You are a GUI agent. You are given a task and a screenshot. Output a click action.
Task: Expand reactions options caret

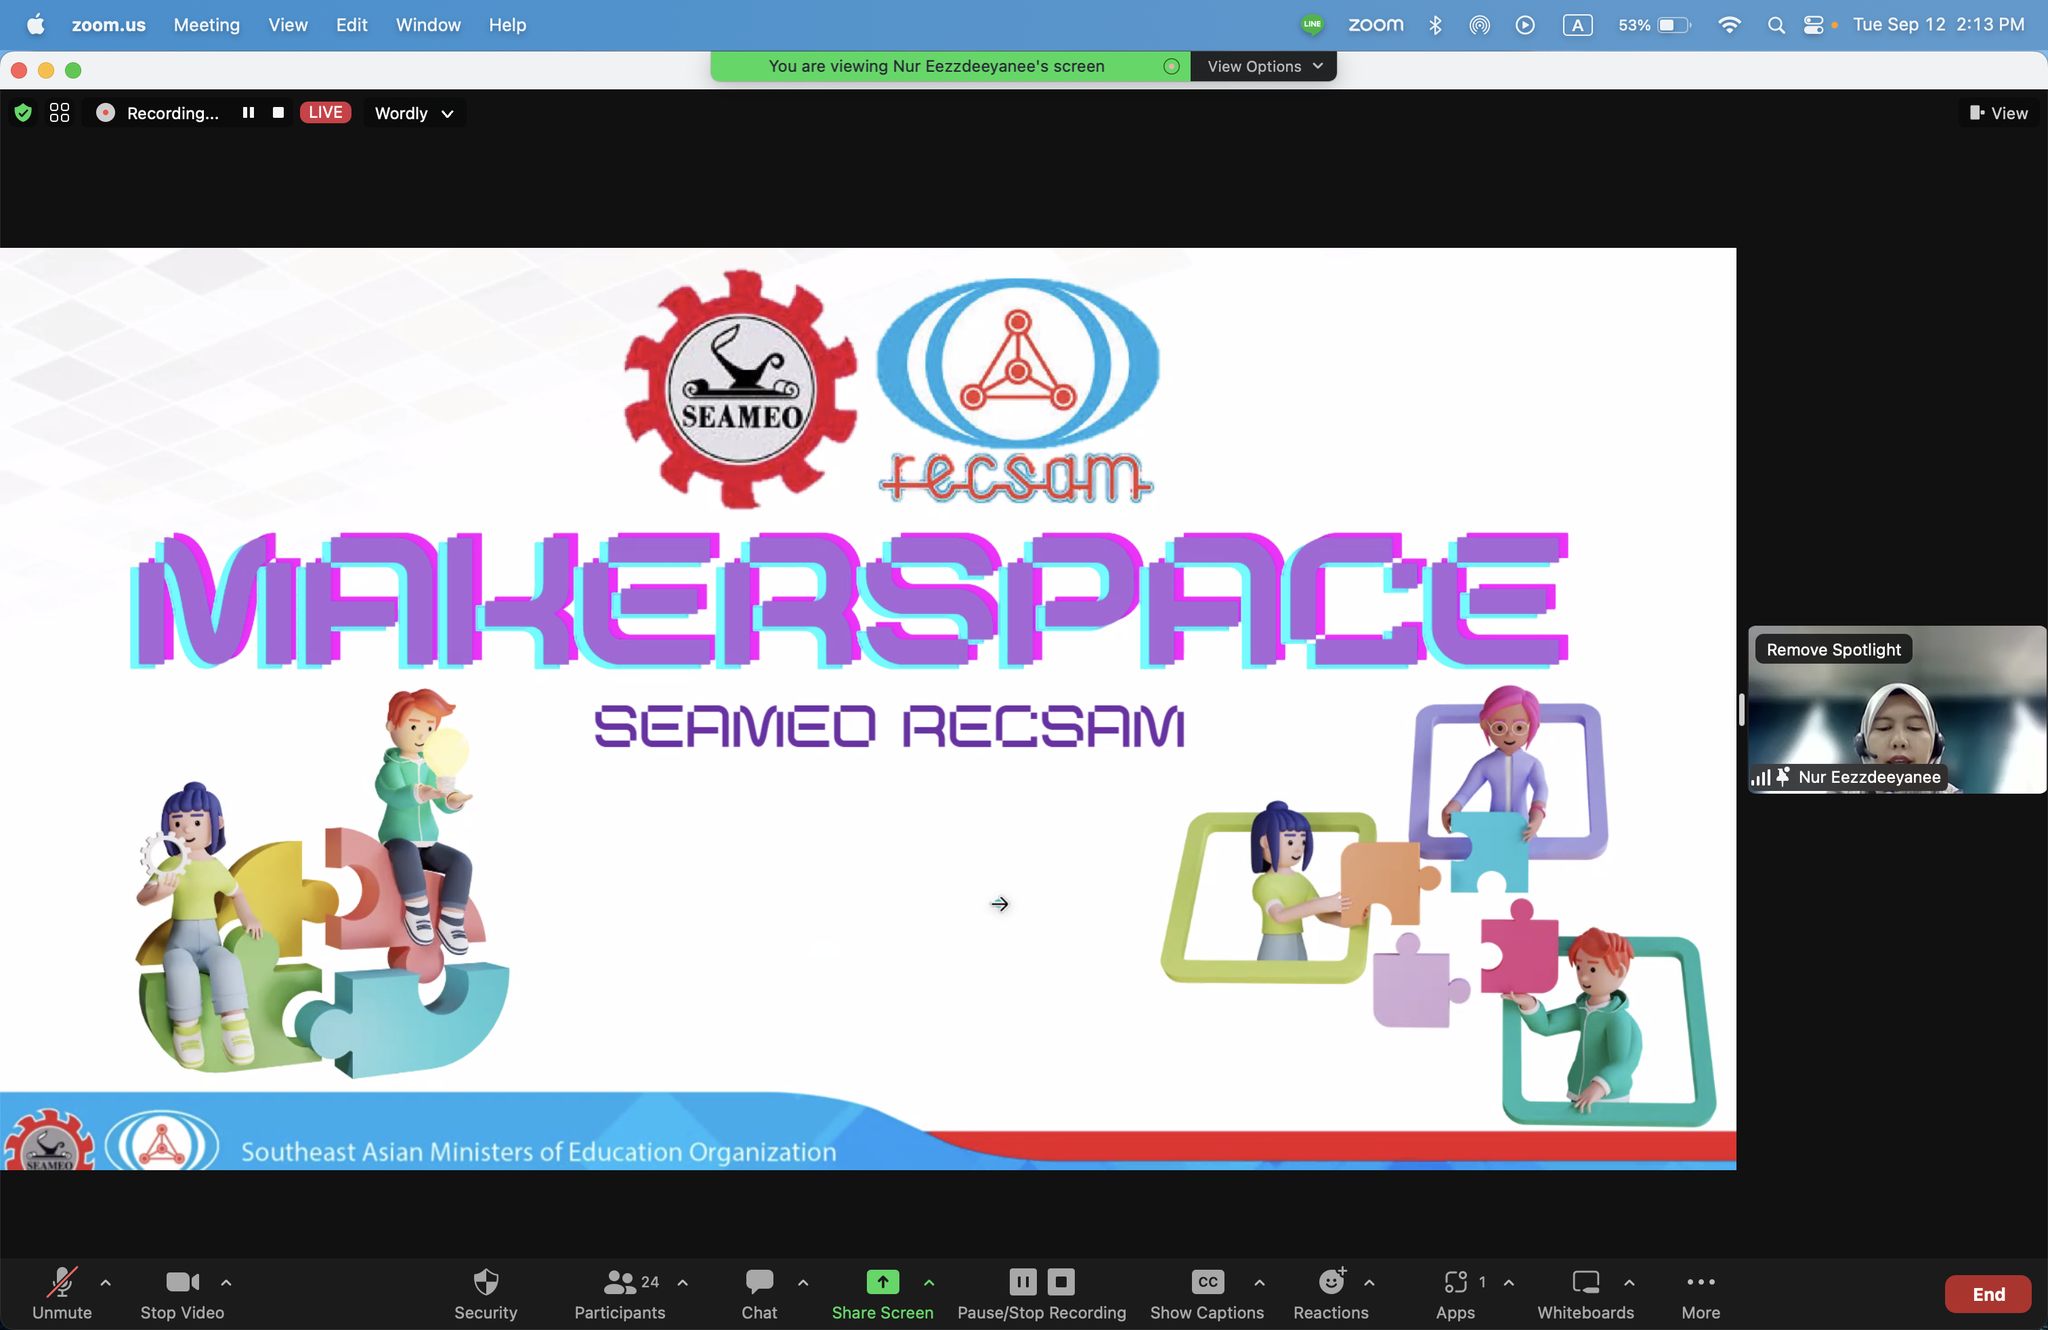coord(1369,1282)
